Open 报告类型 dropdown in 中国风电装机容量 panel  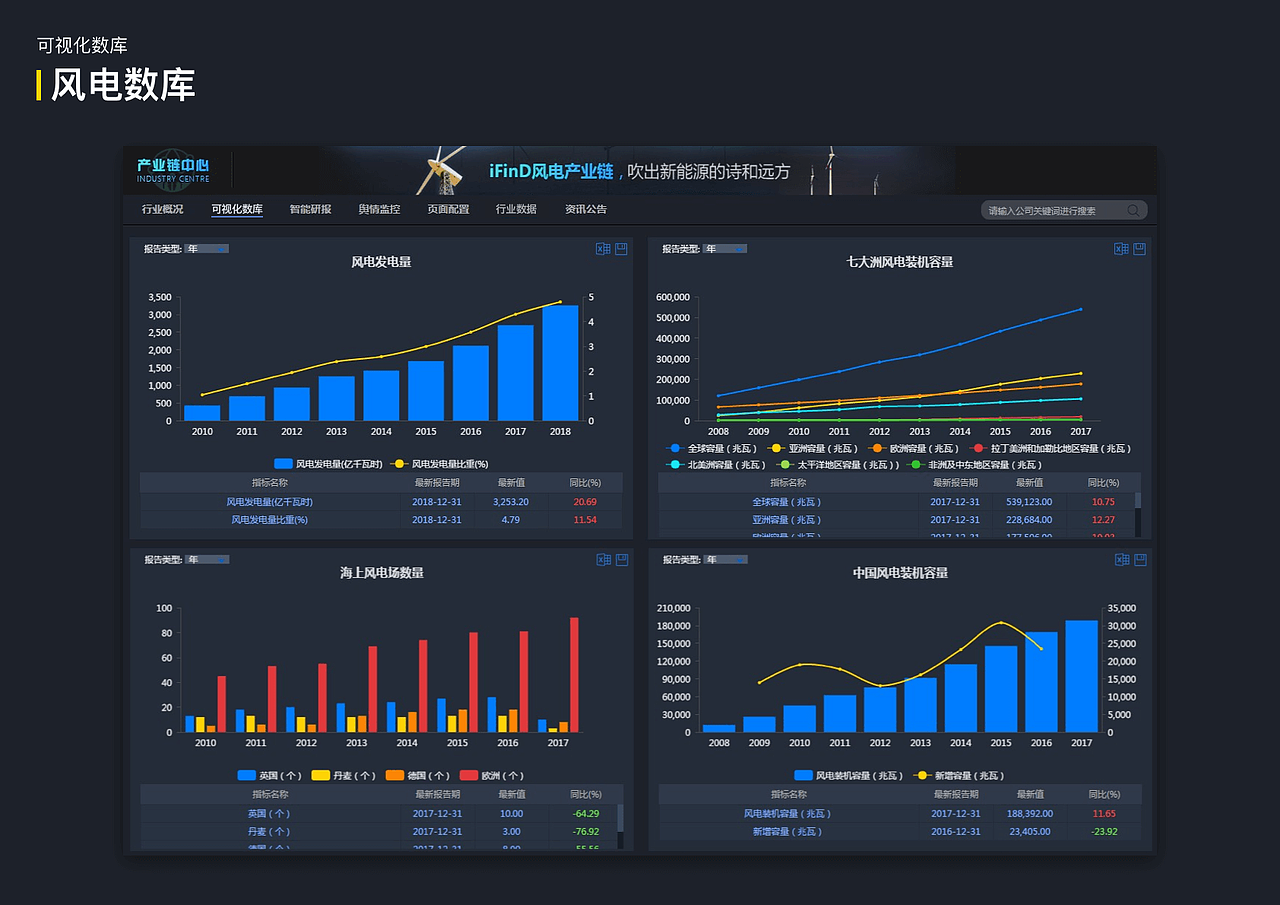pyautogui.click(x=725, y=560)
